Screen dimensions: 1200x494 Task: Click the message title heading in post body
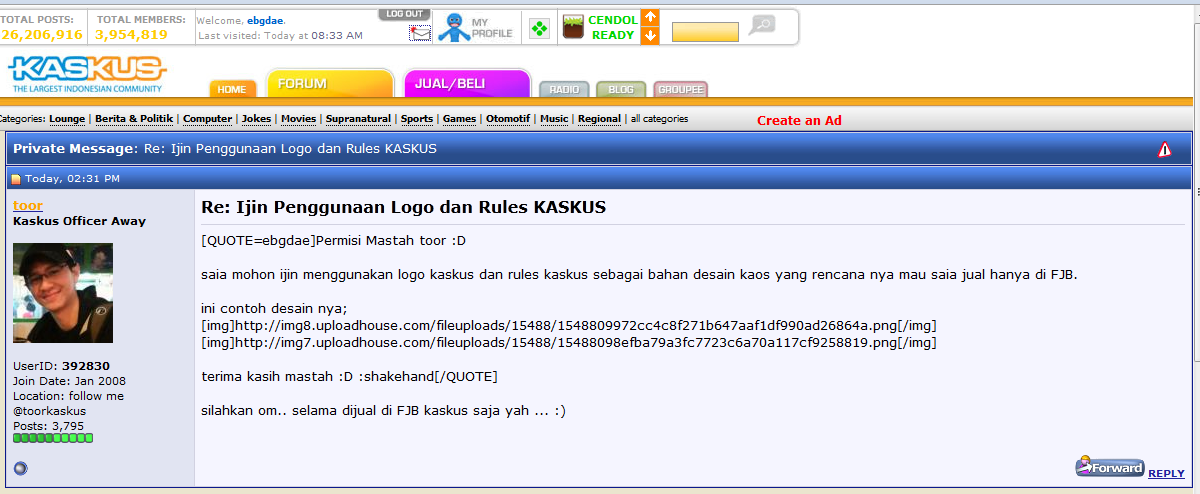tap(404, 207)
